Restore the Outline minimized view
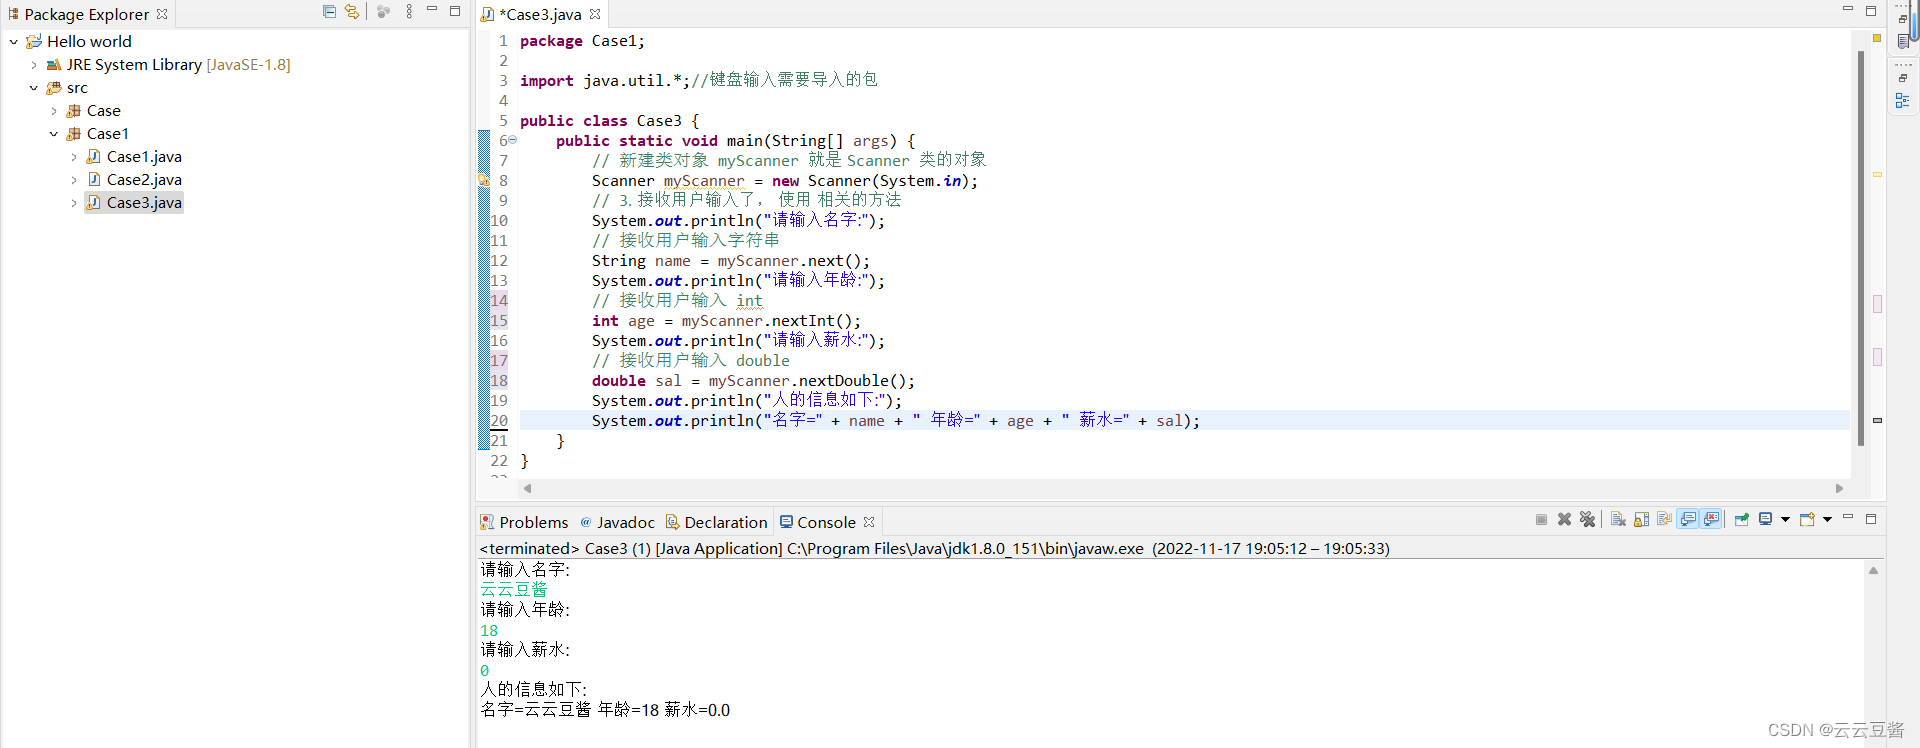 tap(1902, 78)
